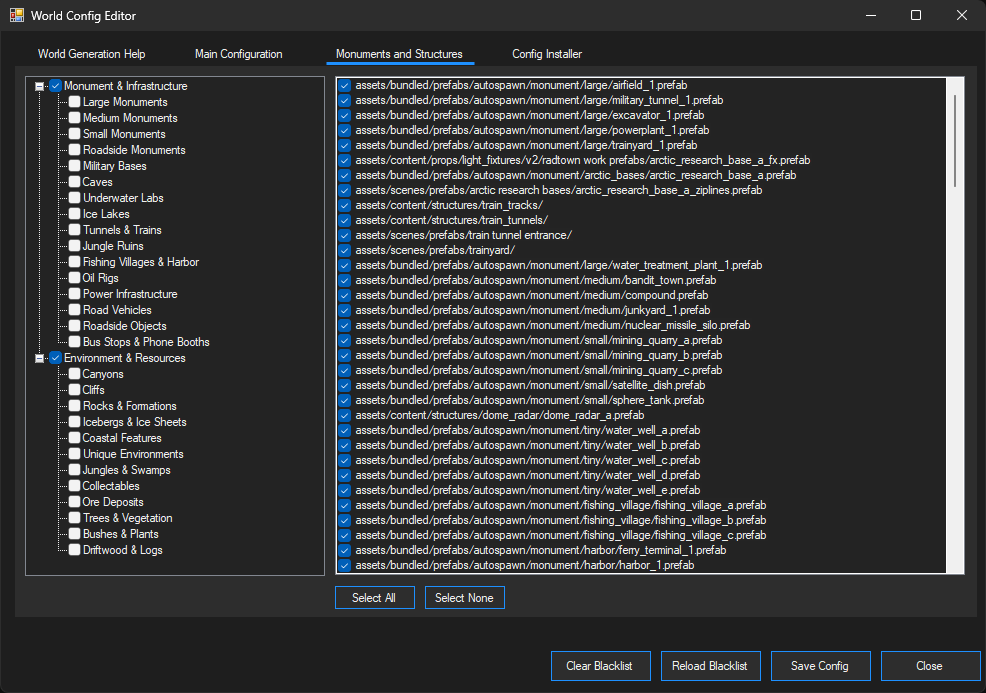This screenshot has width=986, height=693.
Task: Check the Trees & Vegetation option
Action: [x=73, y=517]
